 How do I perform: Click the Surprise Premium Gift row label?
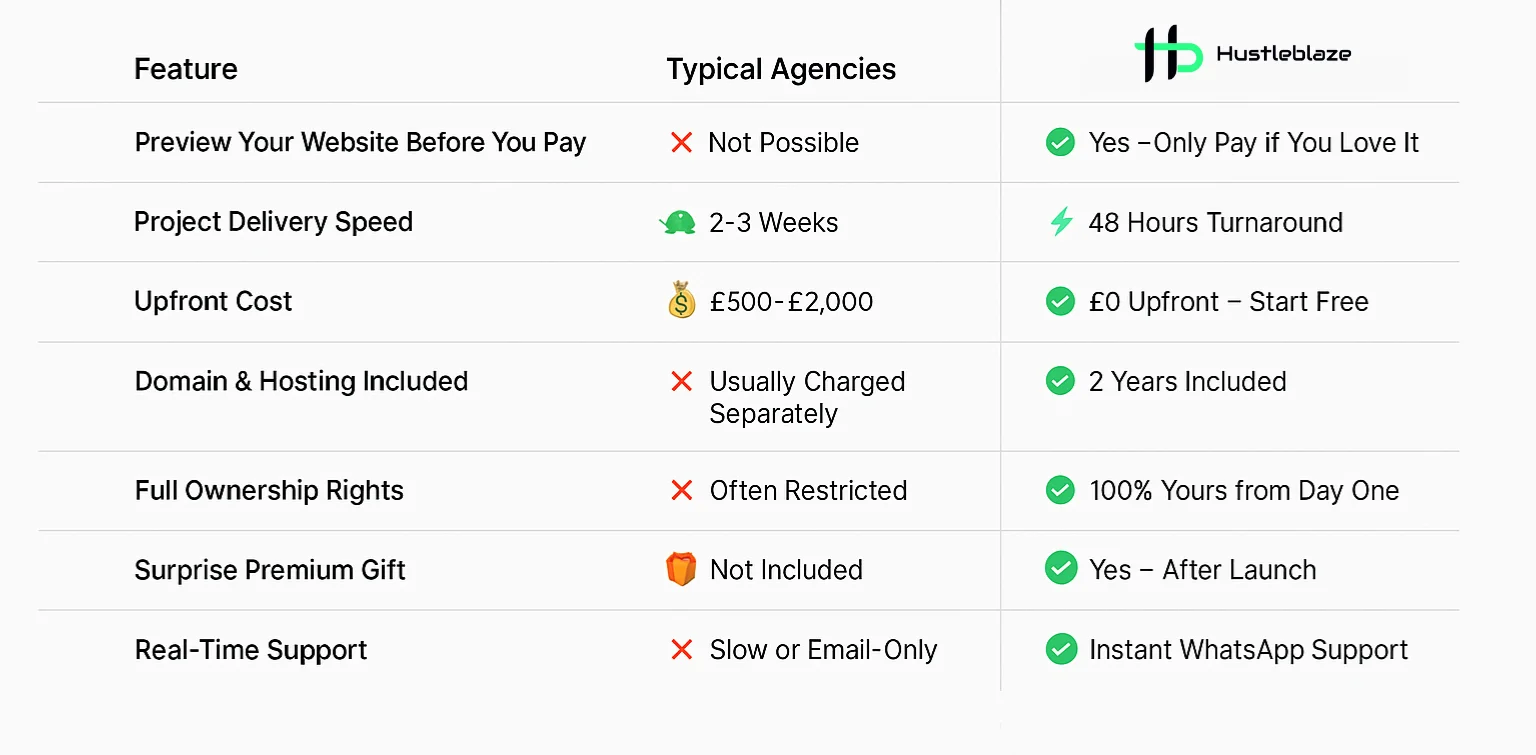point(270,570)
